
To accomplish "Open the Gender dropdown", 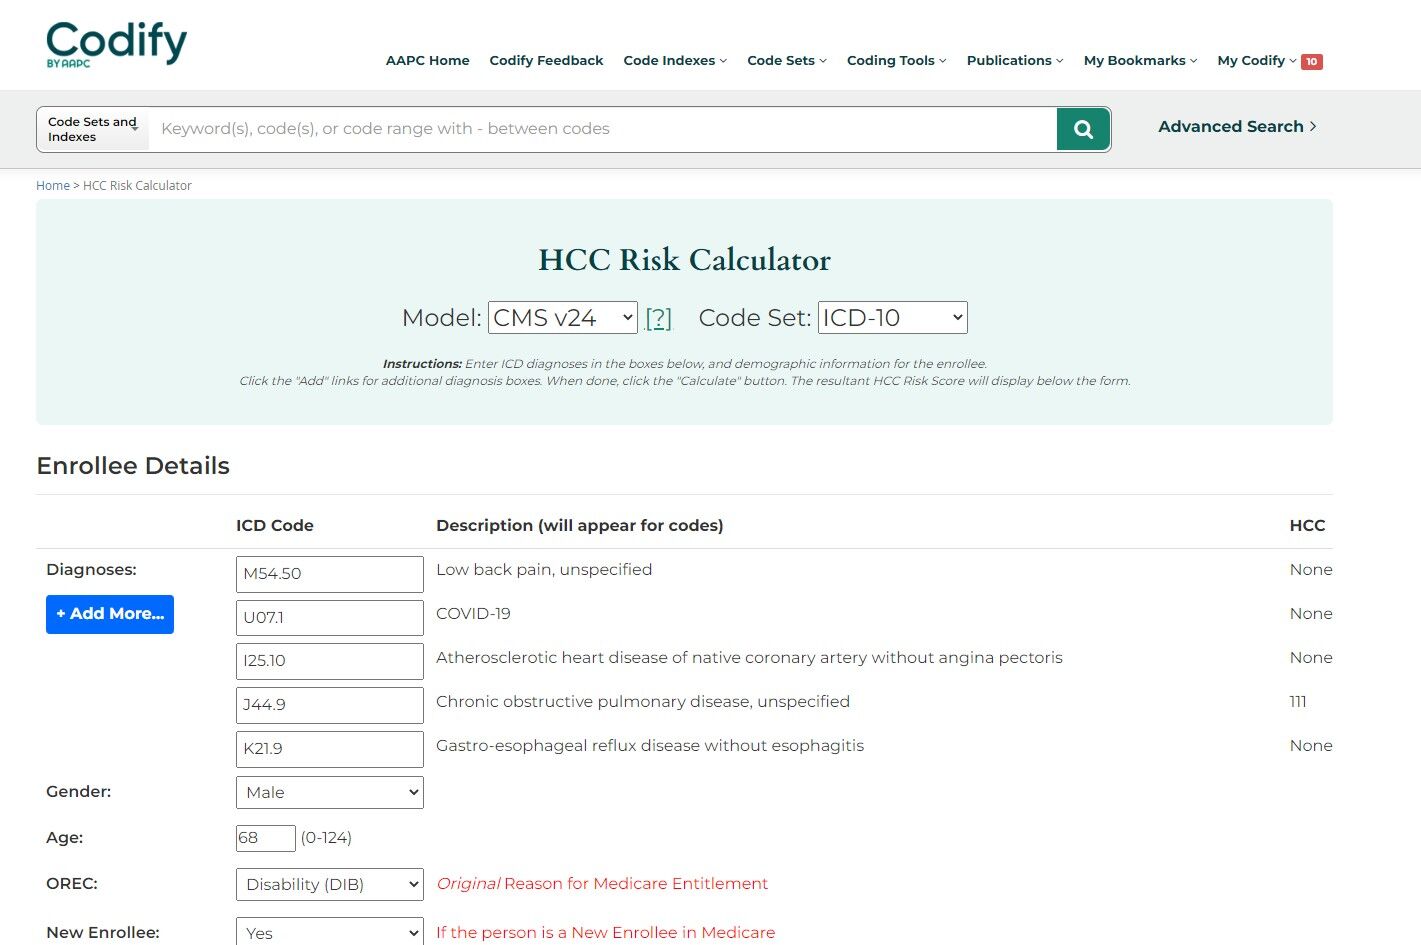I will (x=330, y=792).
